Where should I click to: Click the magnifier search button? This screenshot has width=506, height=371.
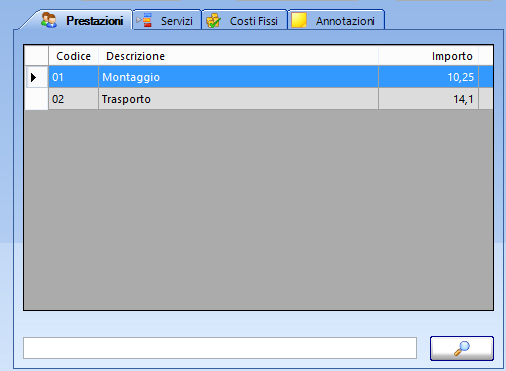tap(462, 348)
